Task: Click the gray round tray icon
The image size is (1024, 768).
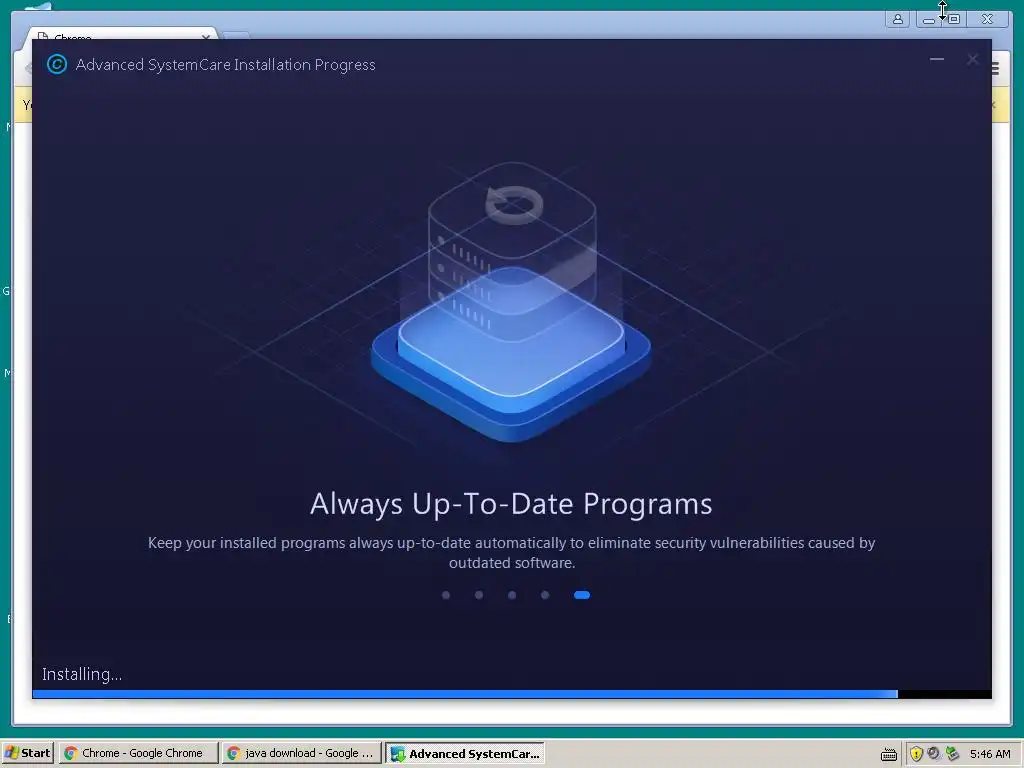Action: point(933,753)
